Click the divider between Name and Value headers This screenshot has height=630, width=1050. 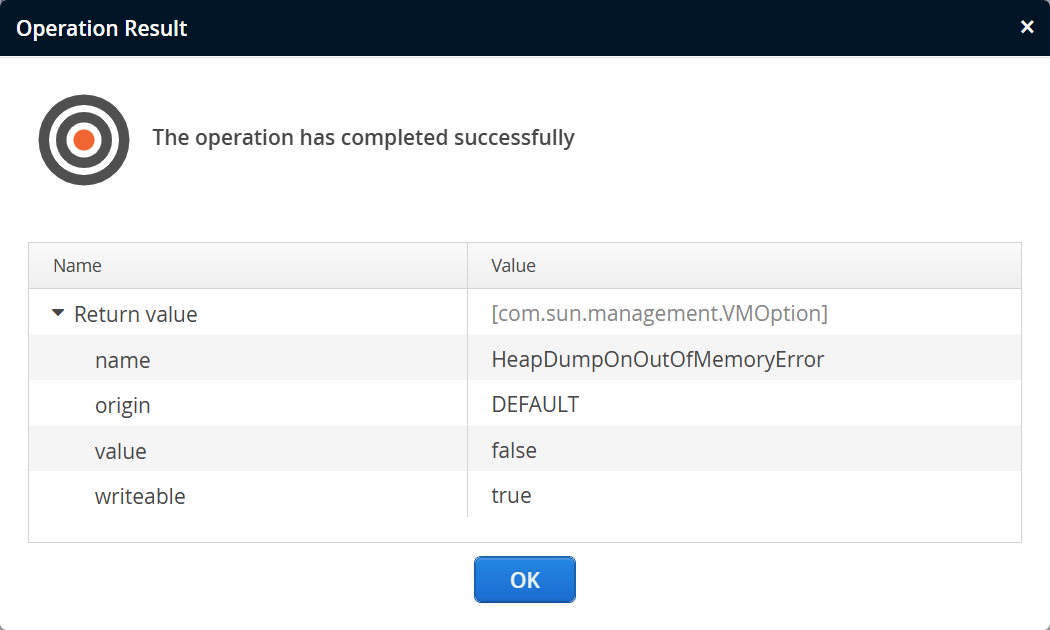point(467,266)
